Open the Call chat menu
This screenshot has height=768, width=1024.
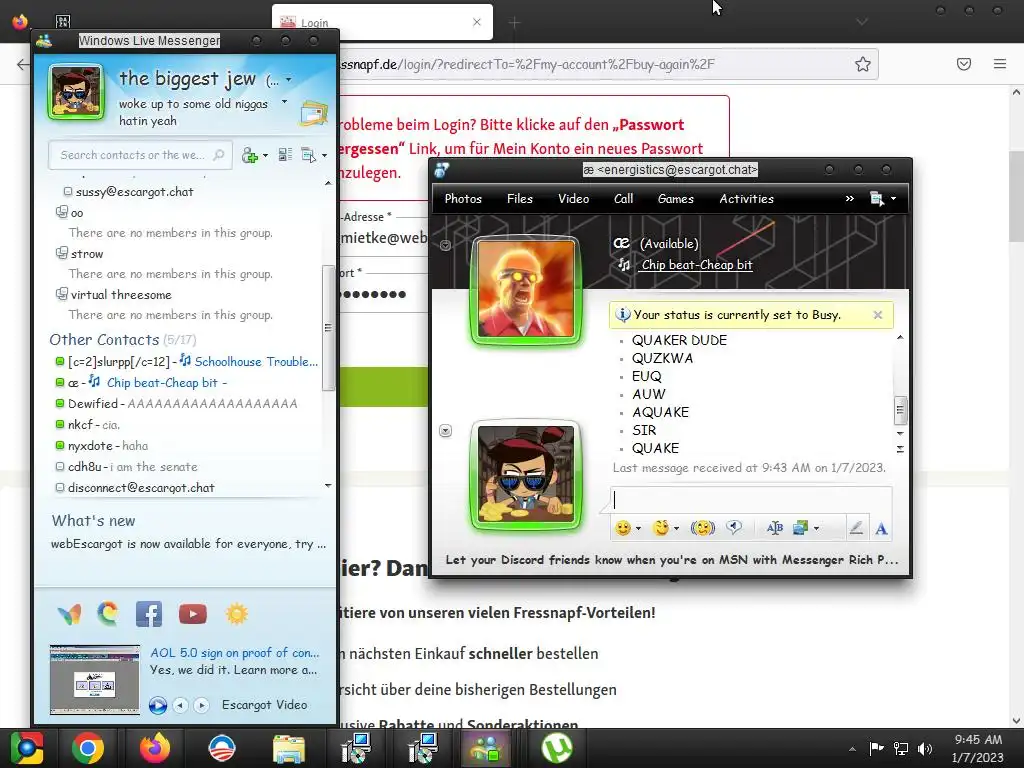coord(624,199)
